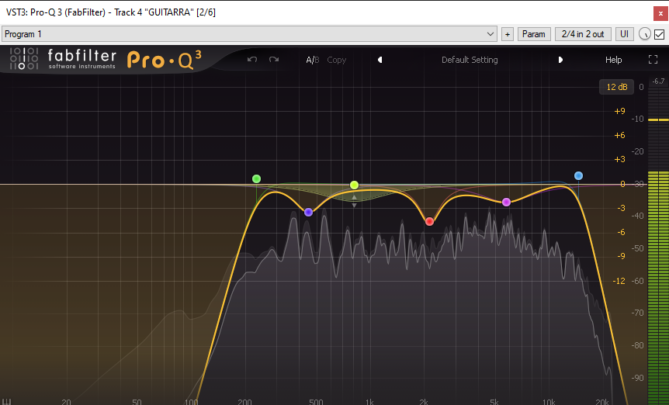Enter full screen mode via corner icon
The height and width of the screenshot is (405, 669).
(x=652, y=60)
